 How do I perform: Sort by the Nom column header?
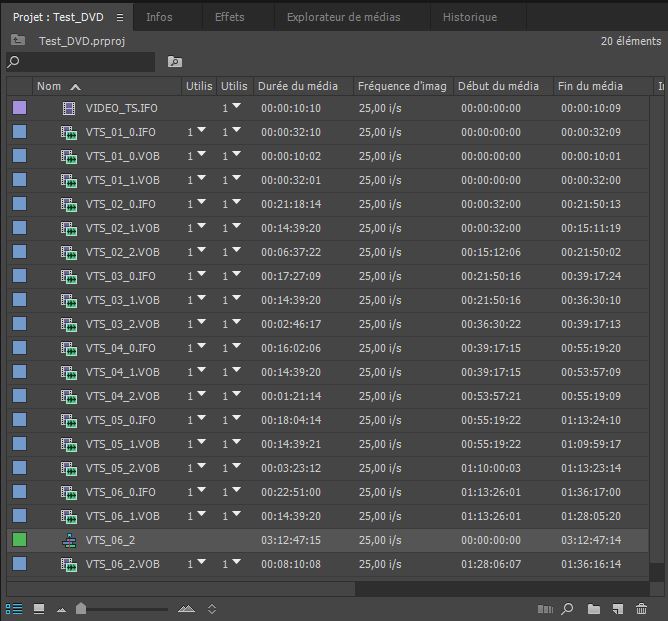(x=107, y=86)
